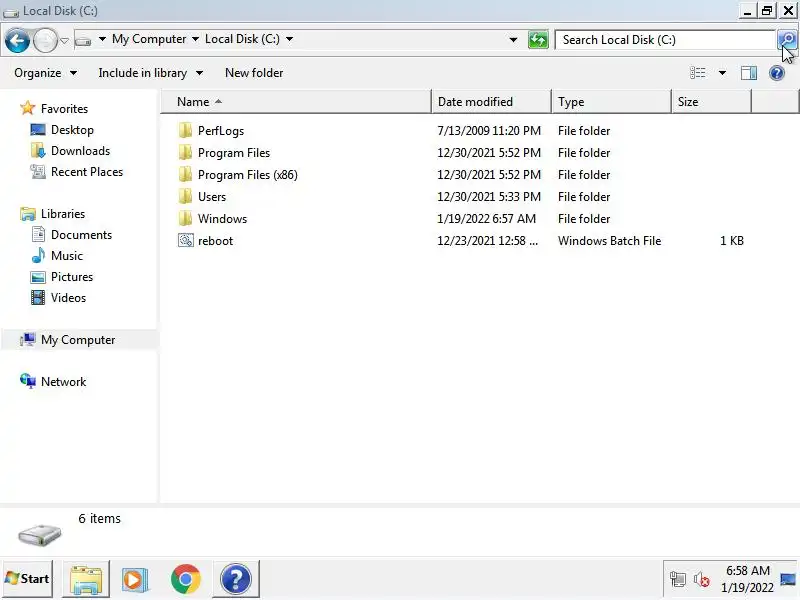
Task: Open the Pictures library
Action: 72,277
